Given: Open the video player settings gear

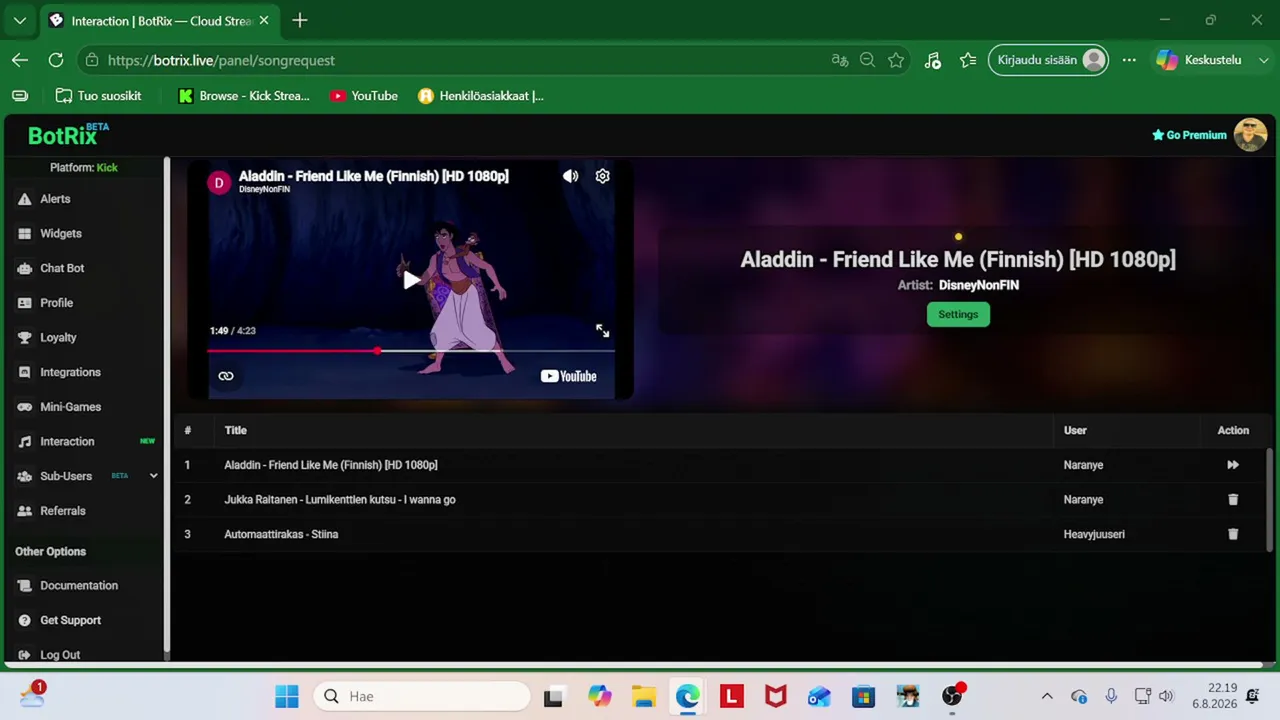Looking at the screenshot, I should pos(602,176).
